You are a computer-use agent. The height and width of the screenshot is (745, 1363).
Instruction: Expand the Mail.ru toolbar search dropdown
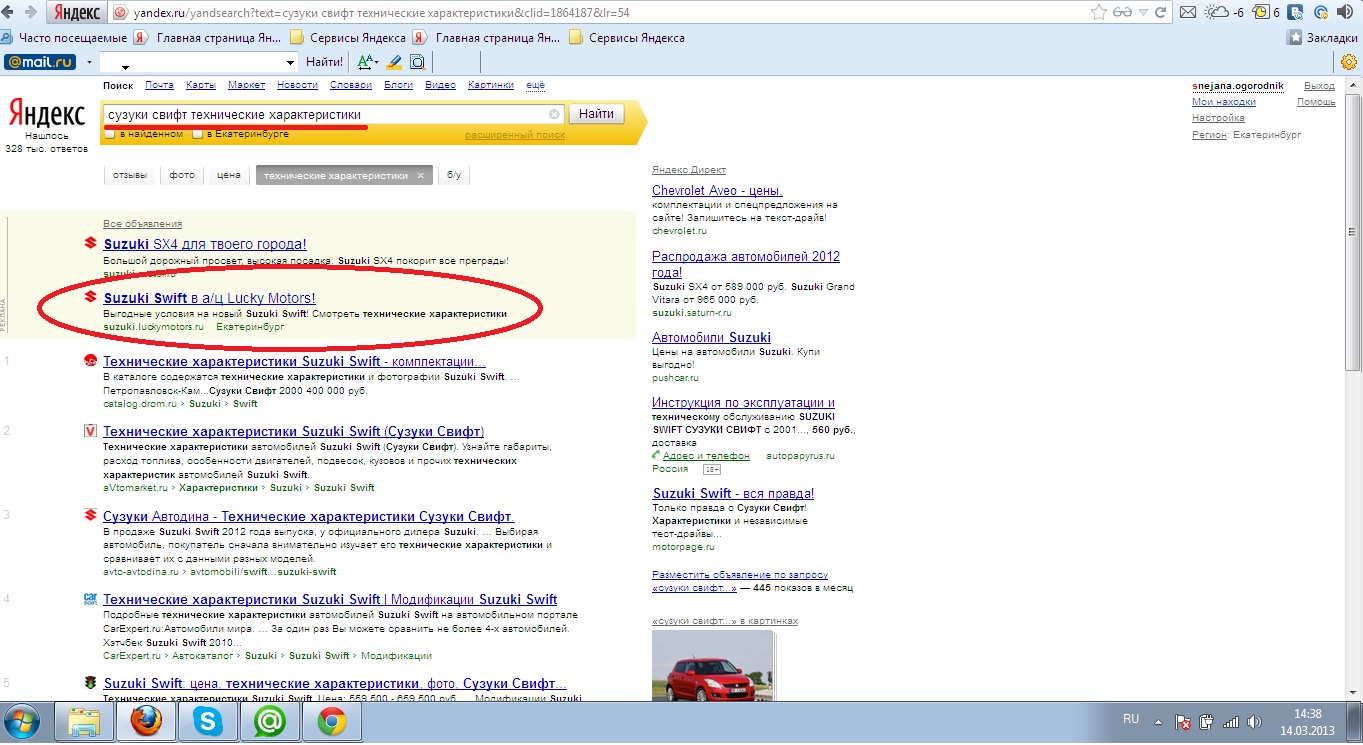click(291, 62)
